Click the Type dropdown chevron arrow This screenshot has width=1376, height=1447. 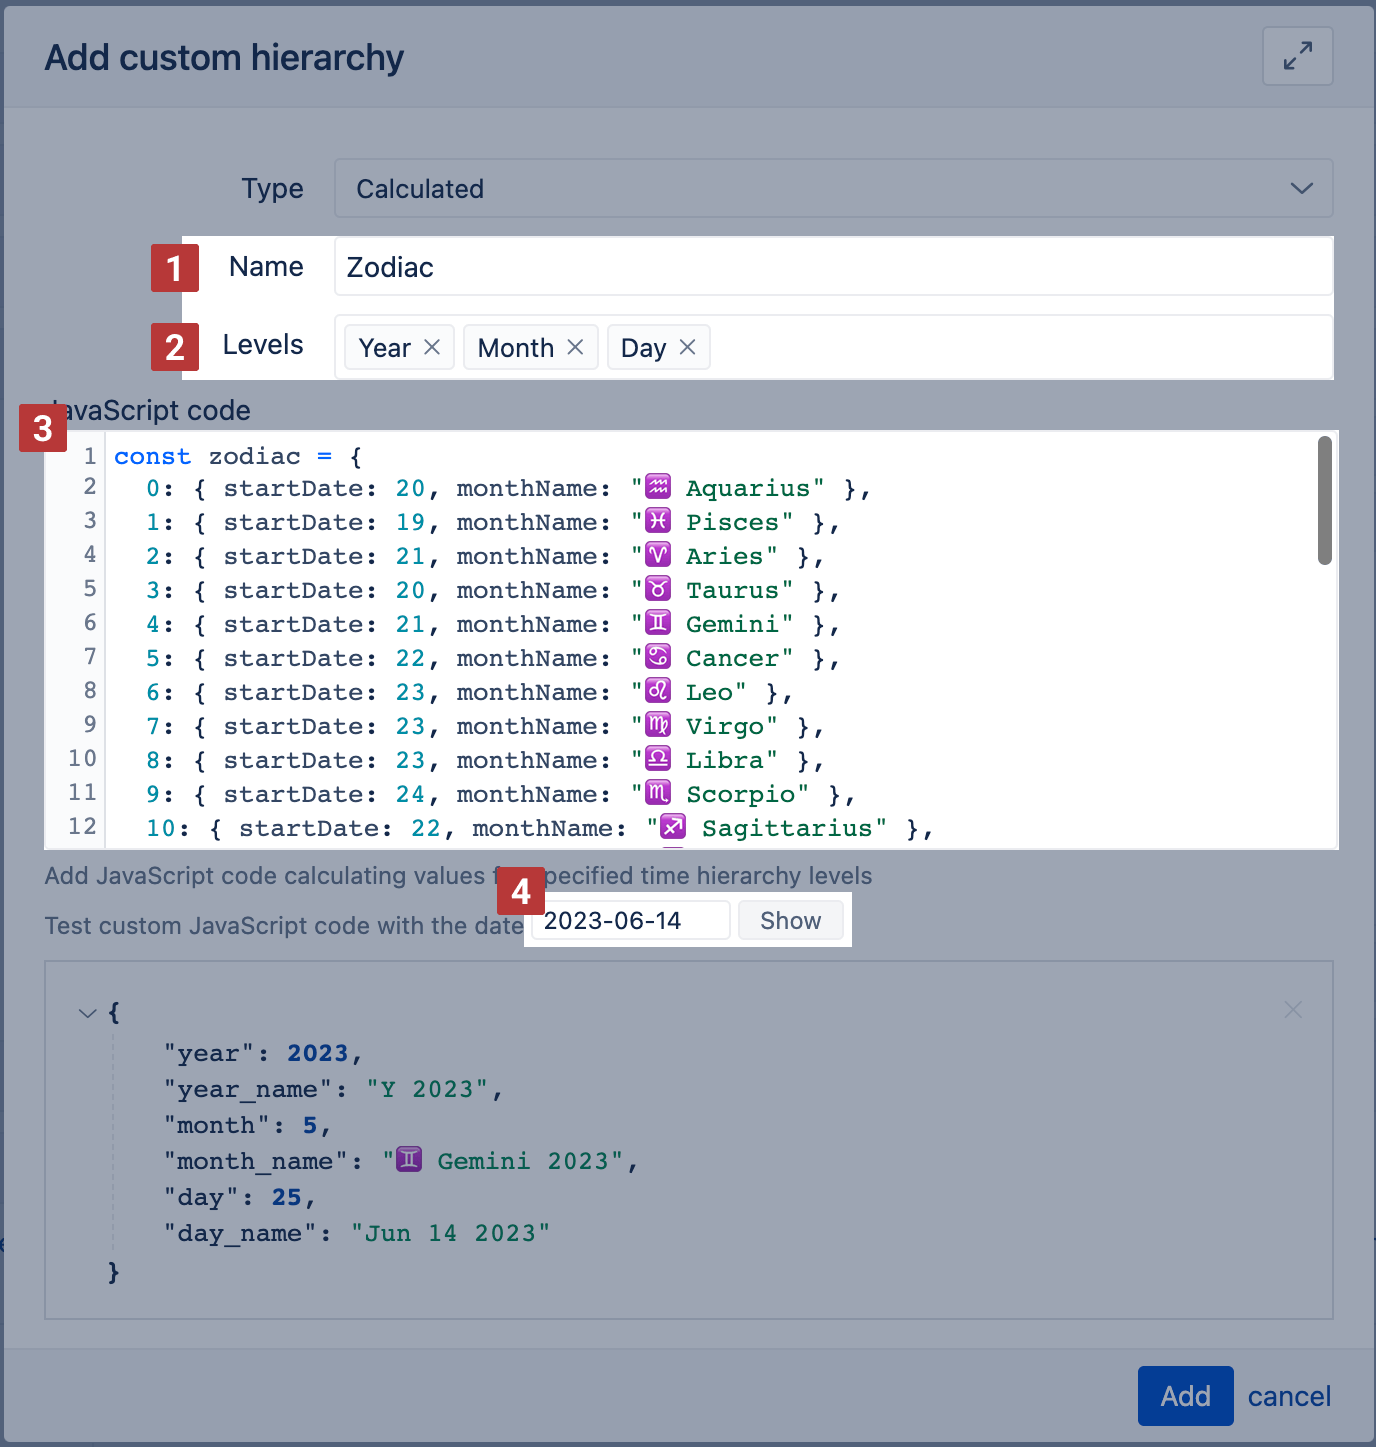1301,188
